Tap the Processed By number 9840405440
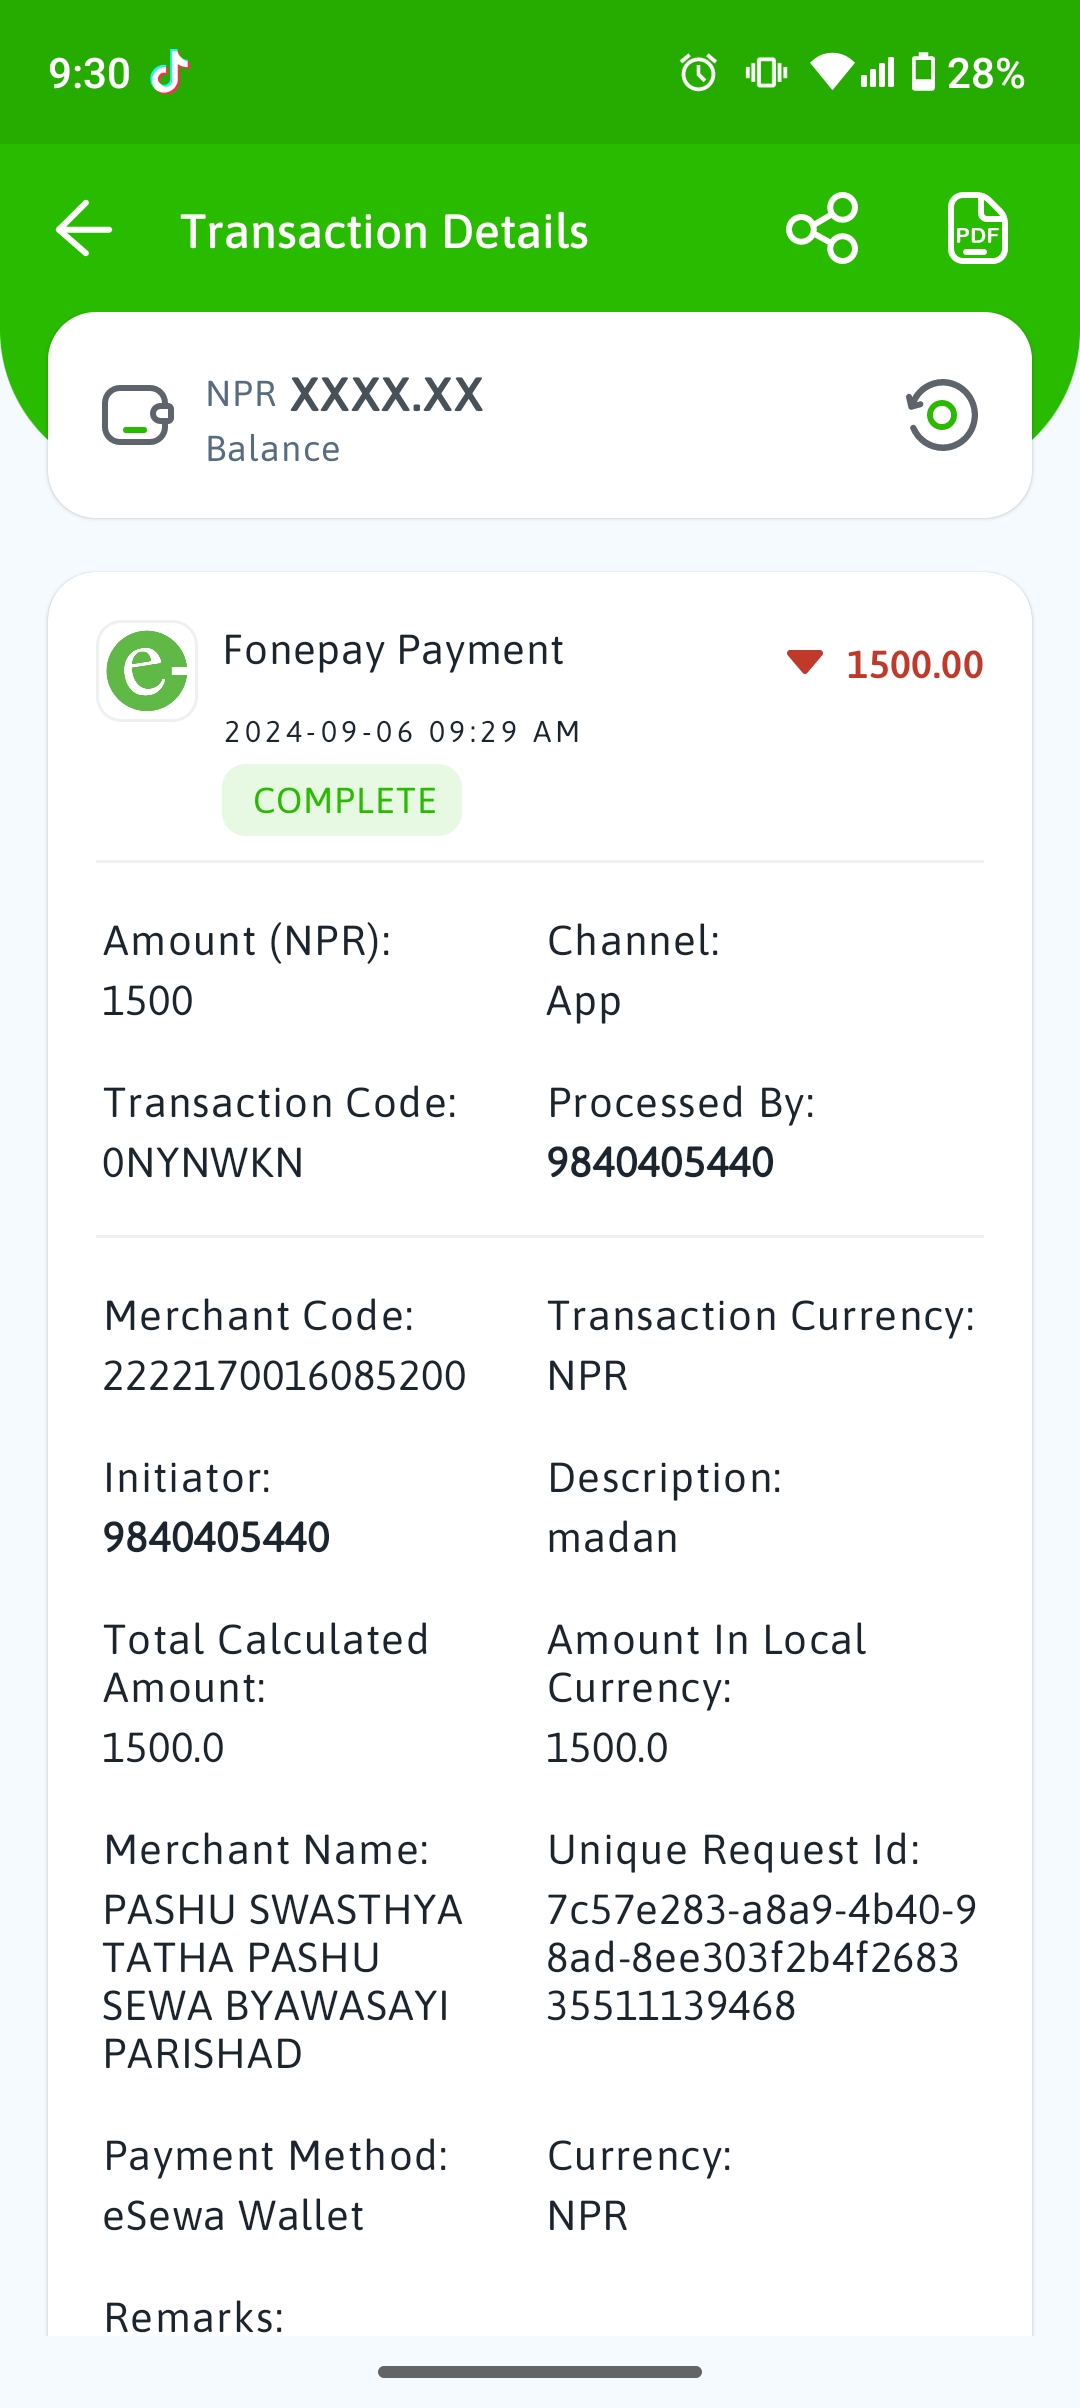 pyautogui.click(x=660, y=1162)
